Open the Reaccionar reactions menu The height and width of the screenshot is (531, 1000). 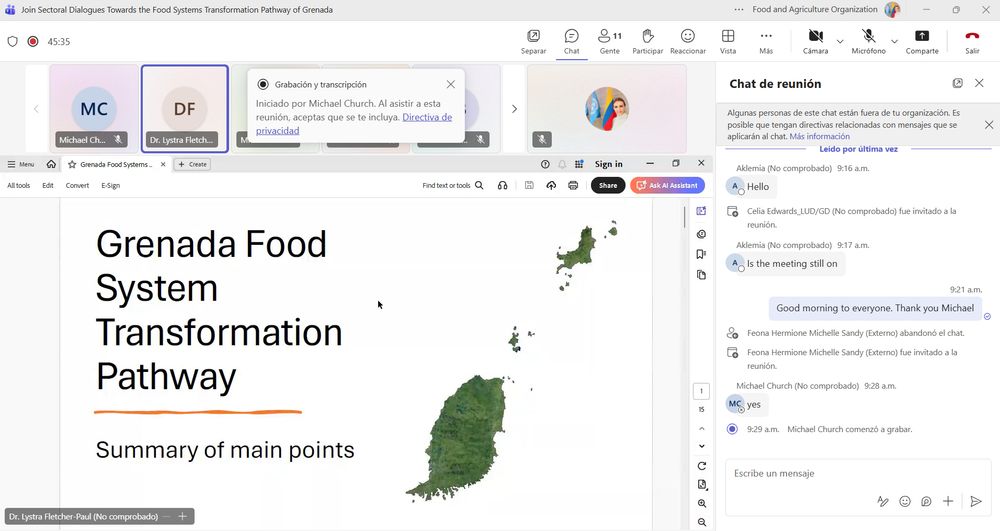688,42
